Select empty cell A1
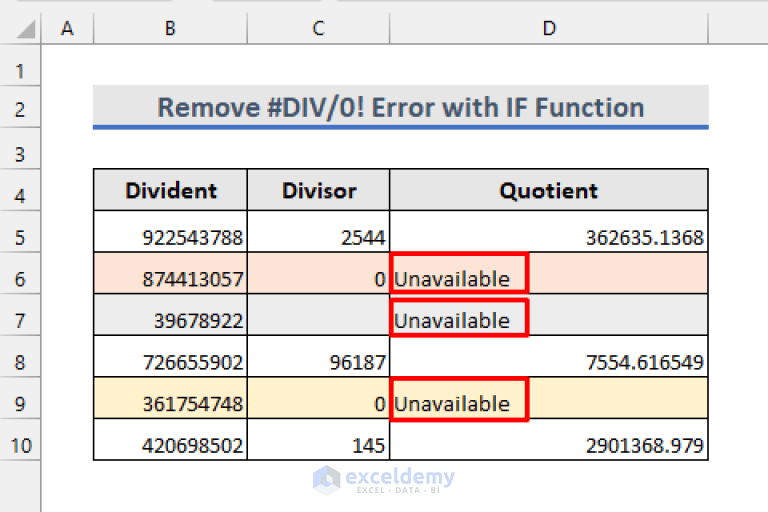This screenshot has height=512, width=768. click(67, 66)
